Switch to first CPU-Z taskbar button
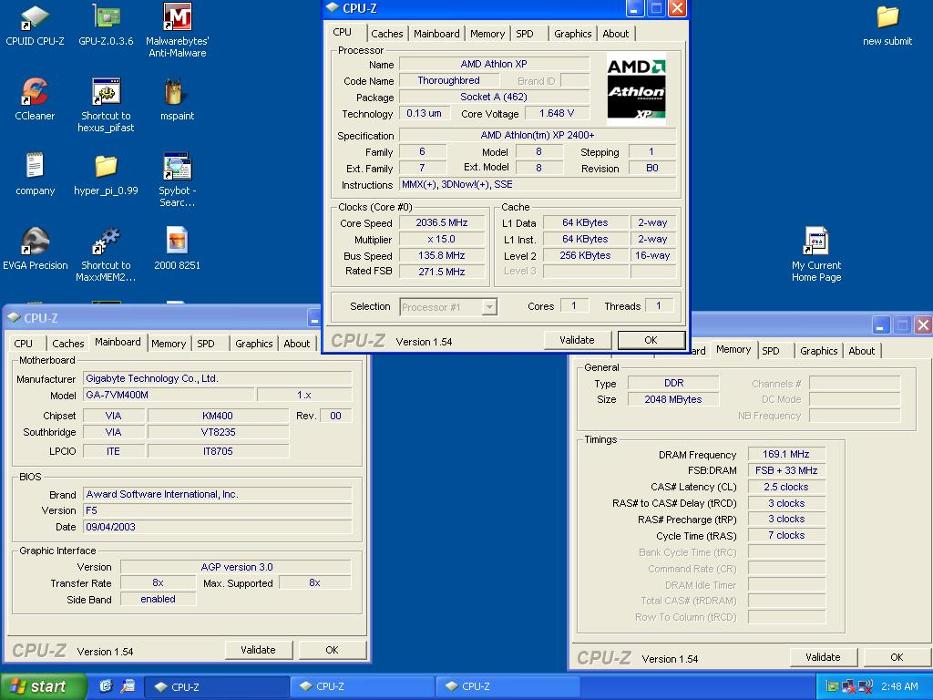The image size is (933, 700). click(217, 687)
